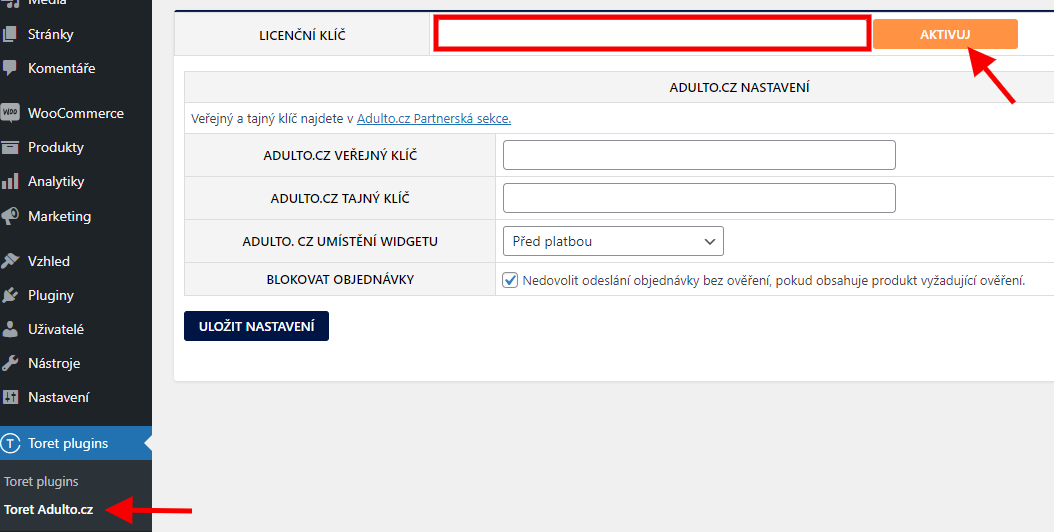1054x532 pixels.
Task: Click the Pluginy plug icon
Action: tap(11, 295)
